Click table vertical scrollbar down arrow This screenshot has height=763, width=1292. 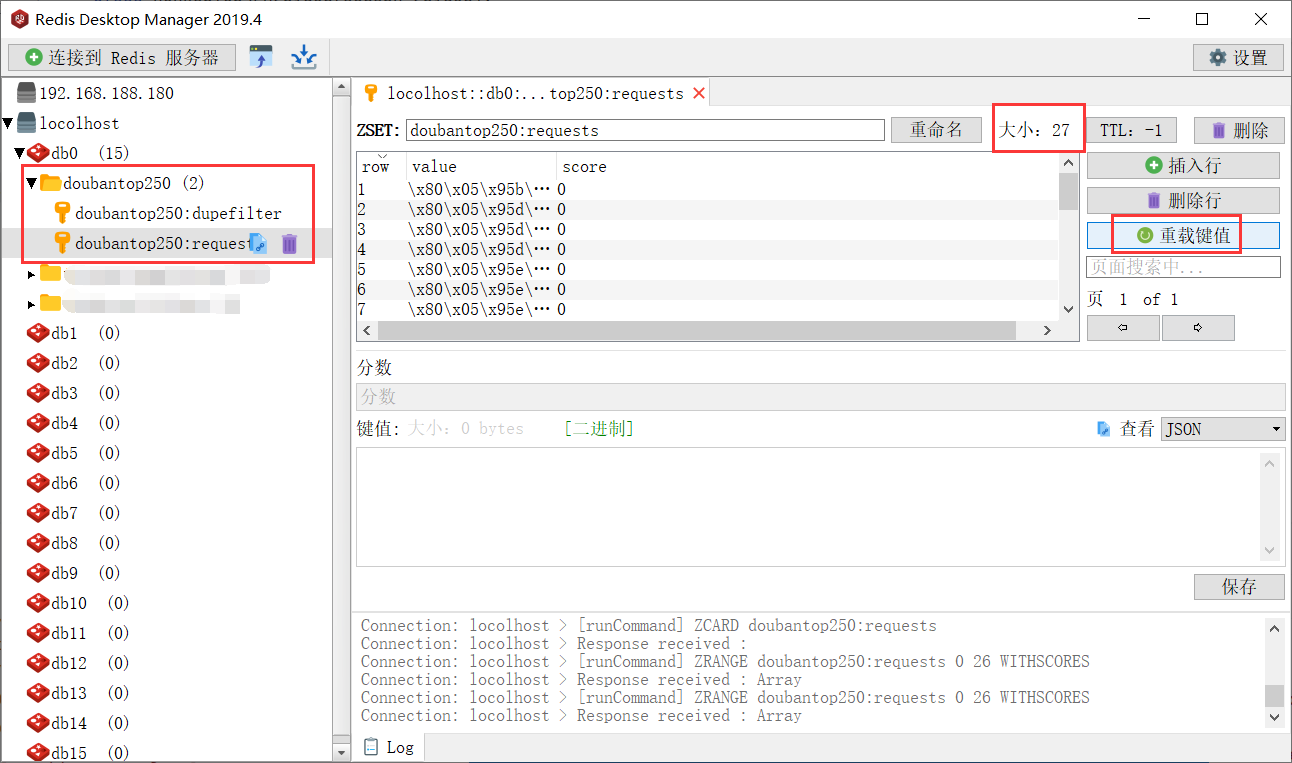tap(1068, 310)
